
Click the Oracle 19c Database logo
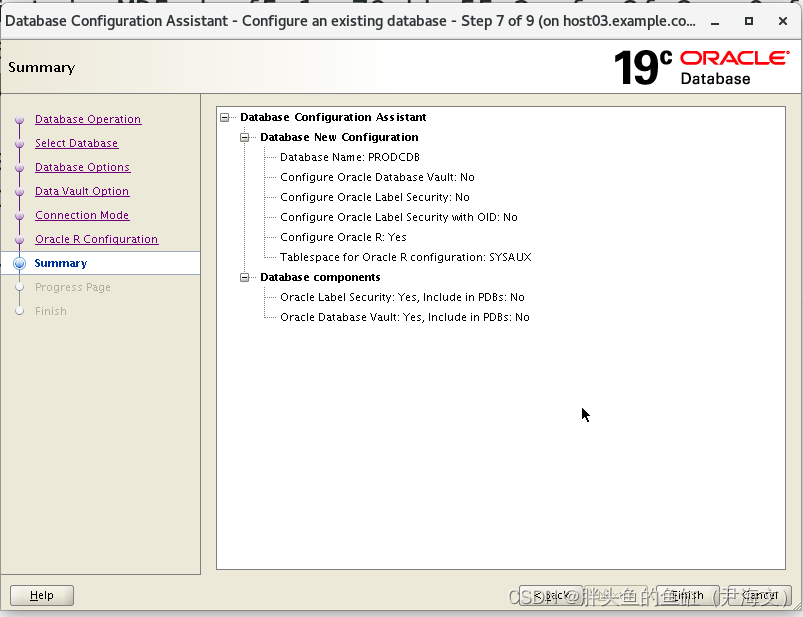coord(702,68)
